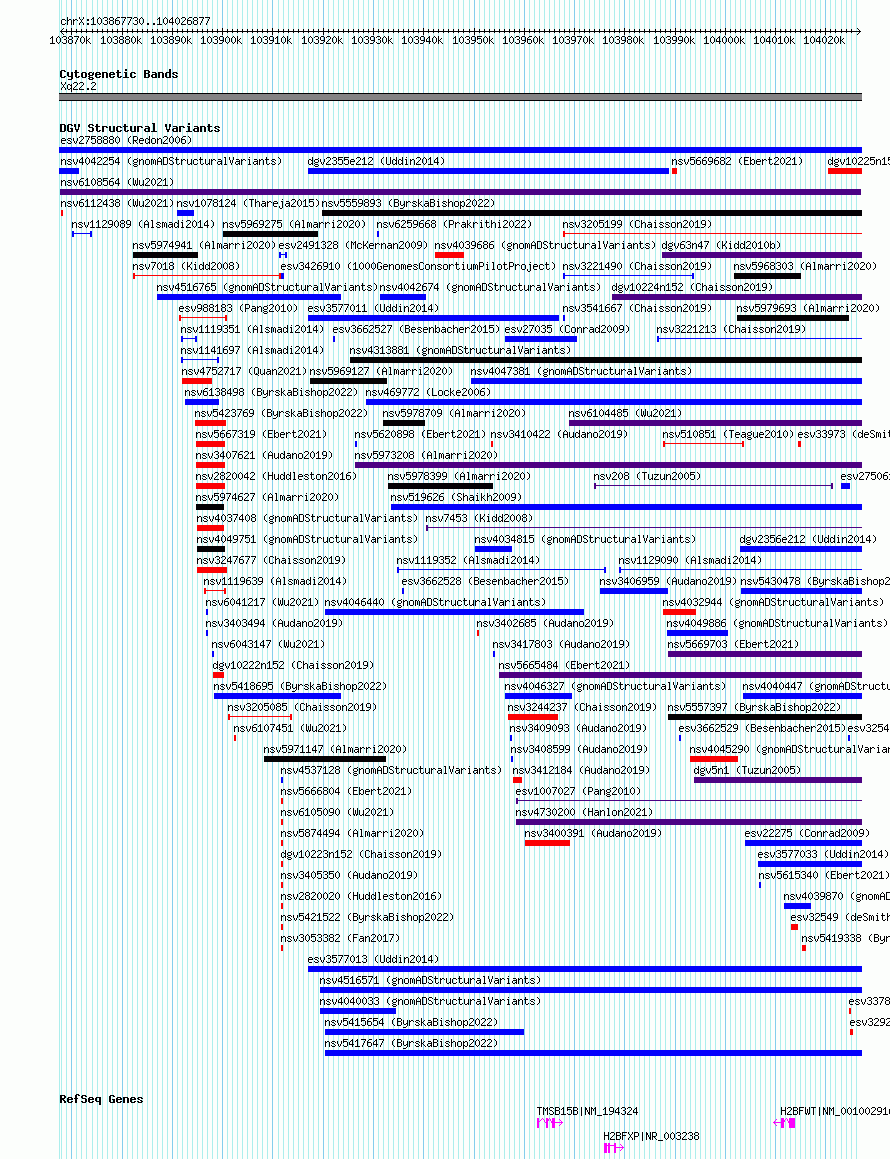
Task: Select nsv5417647 (ByrskaBishop2022) label
Action: (411, 1044)
